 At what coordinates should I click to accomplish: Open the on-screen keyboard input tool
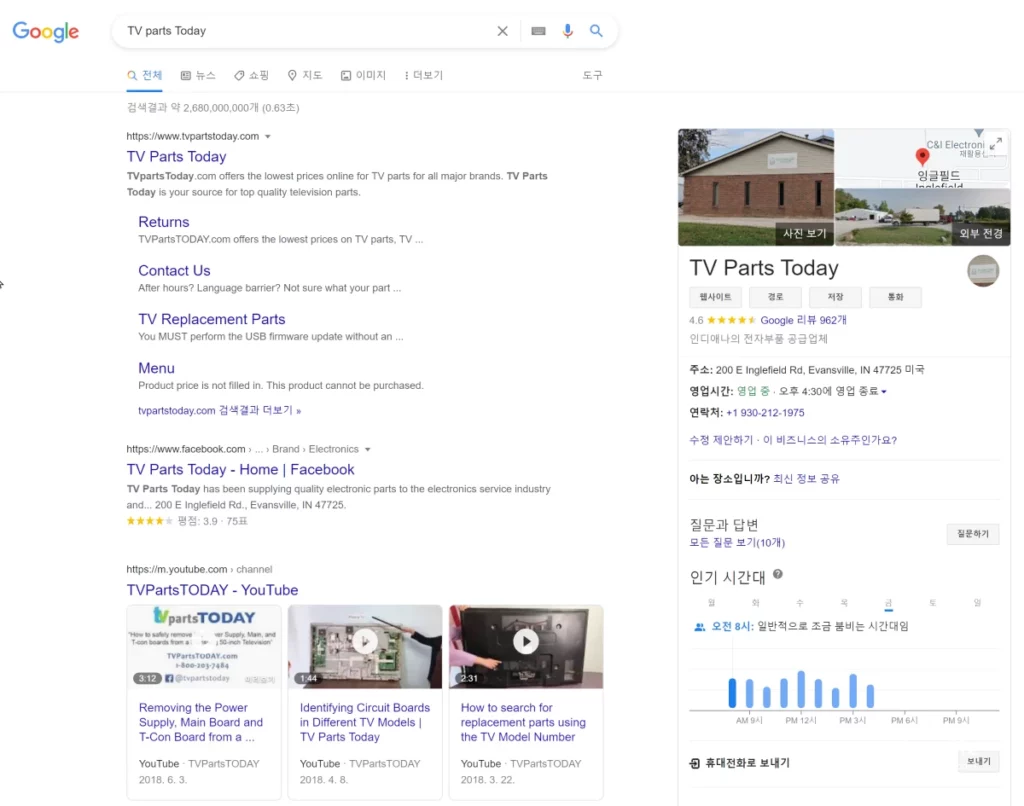[538, 31]
